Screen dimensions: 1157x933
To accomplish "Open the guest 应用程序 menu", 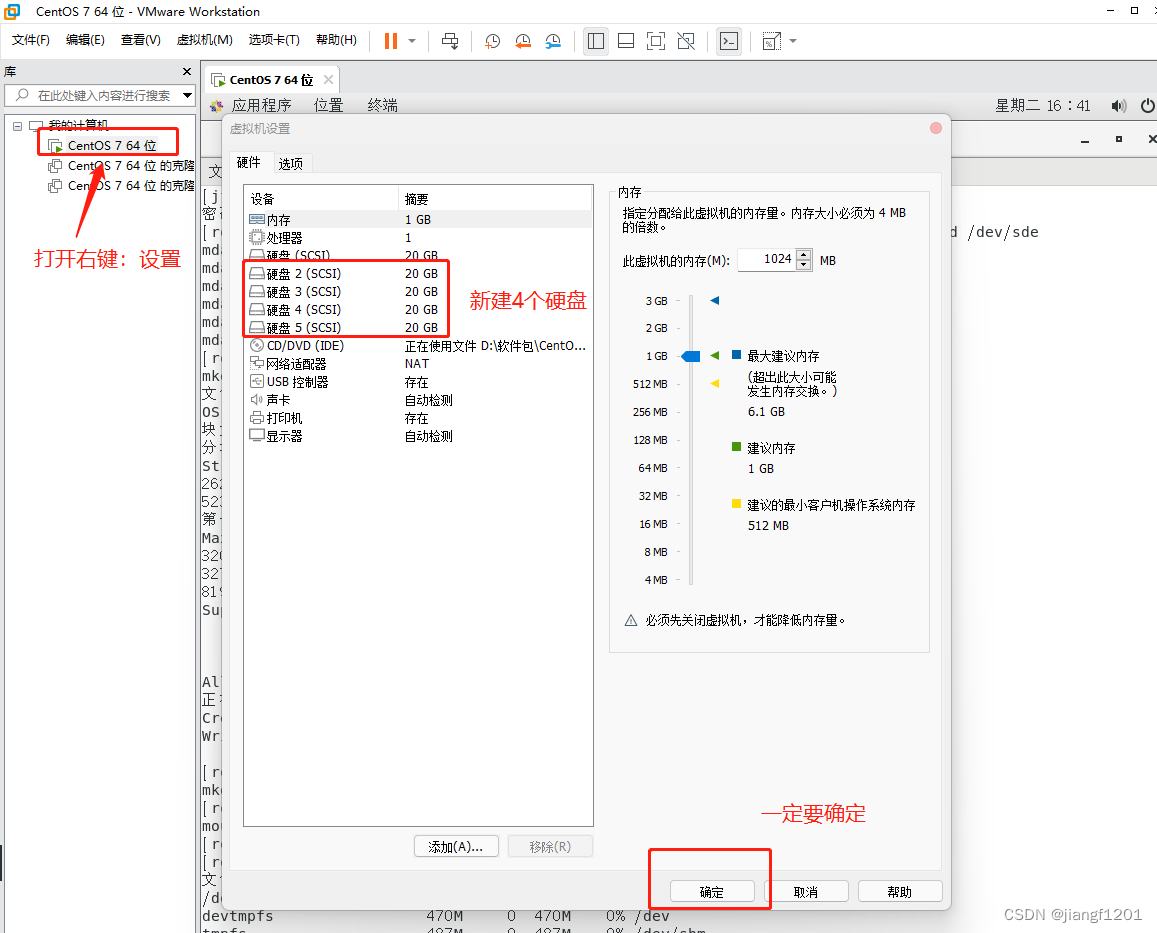I will click(x=261, y=106).
